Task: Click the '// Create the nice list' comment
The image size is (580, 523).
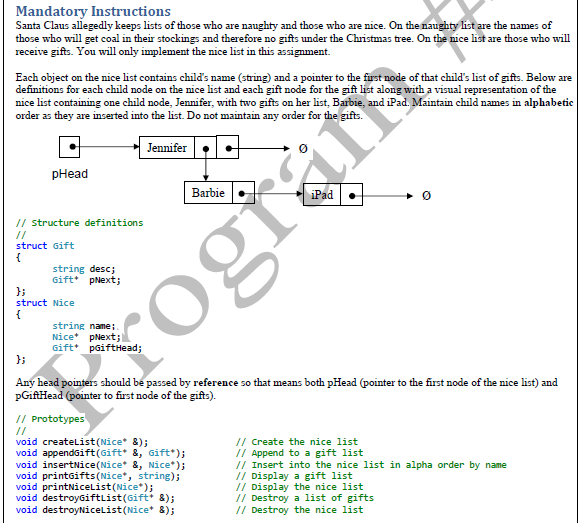Action: click(x=297, y=442)
